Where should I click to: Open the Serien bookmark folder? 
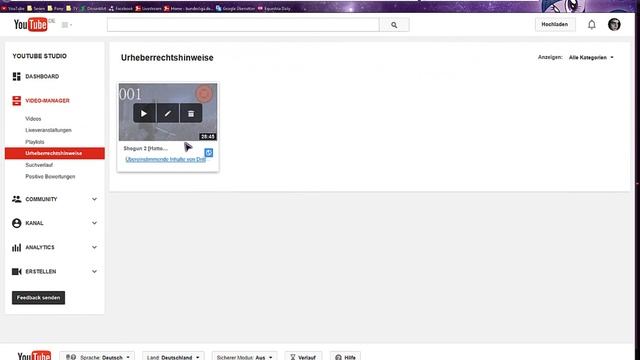tap(36, 8)
